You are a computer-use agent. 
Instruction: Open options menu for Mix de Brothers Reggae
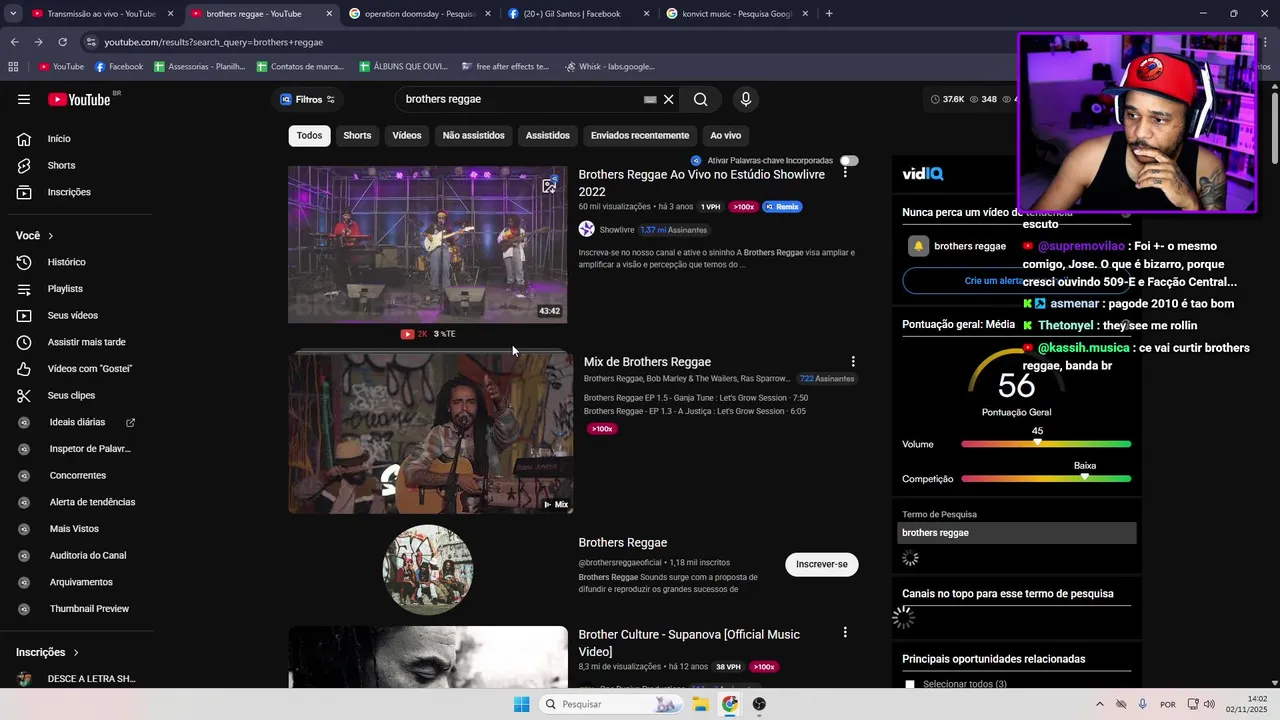tap(853, 362)
